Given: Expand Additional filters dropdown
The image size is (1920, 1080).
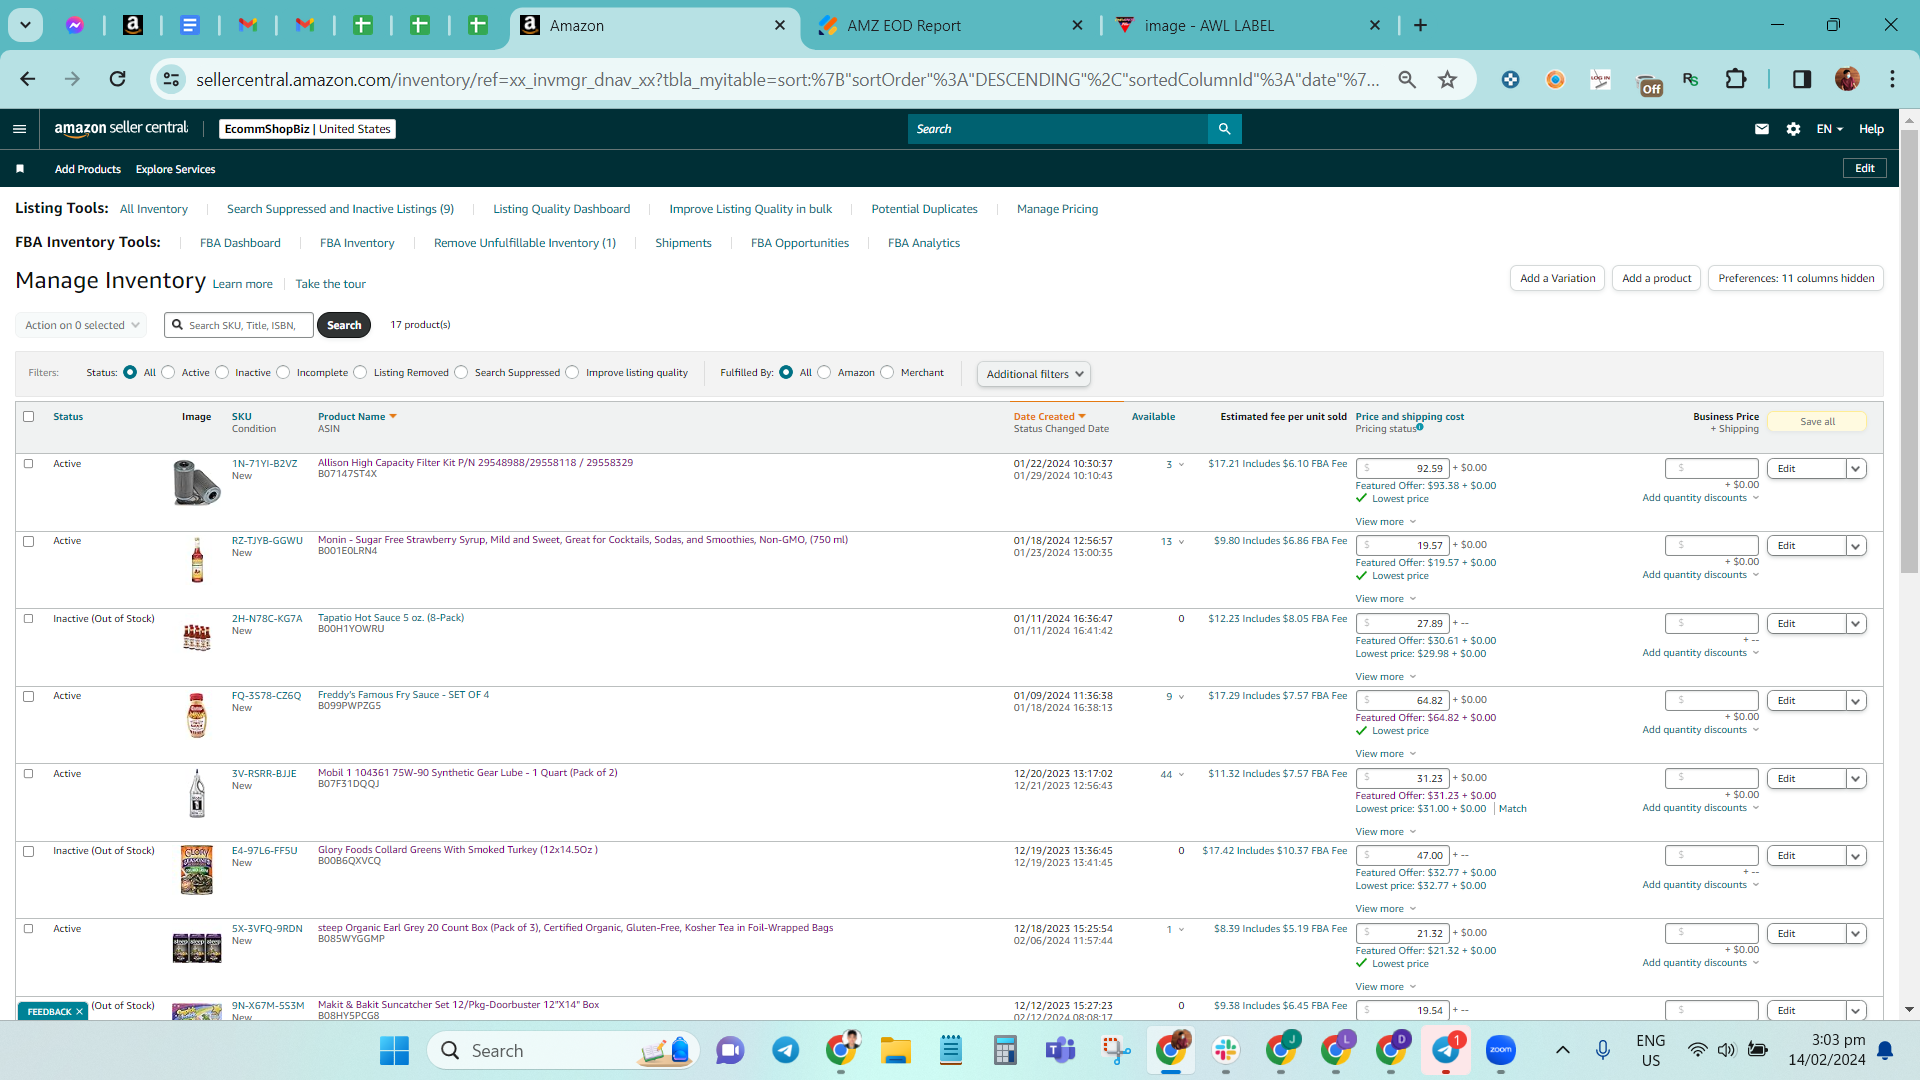Looking at the screenshot, I should 1034,374.
